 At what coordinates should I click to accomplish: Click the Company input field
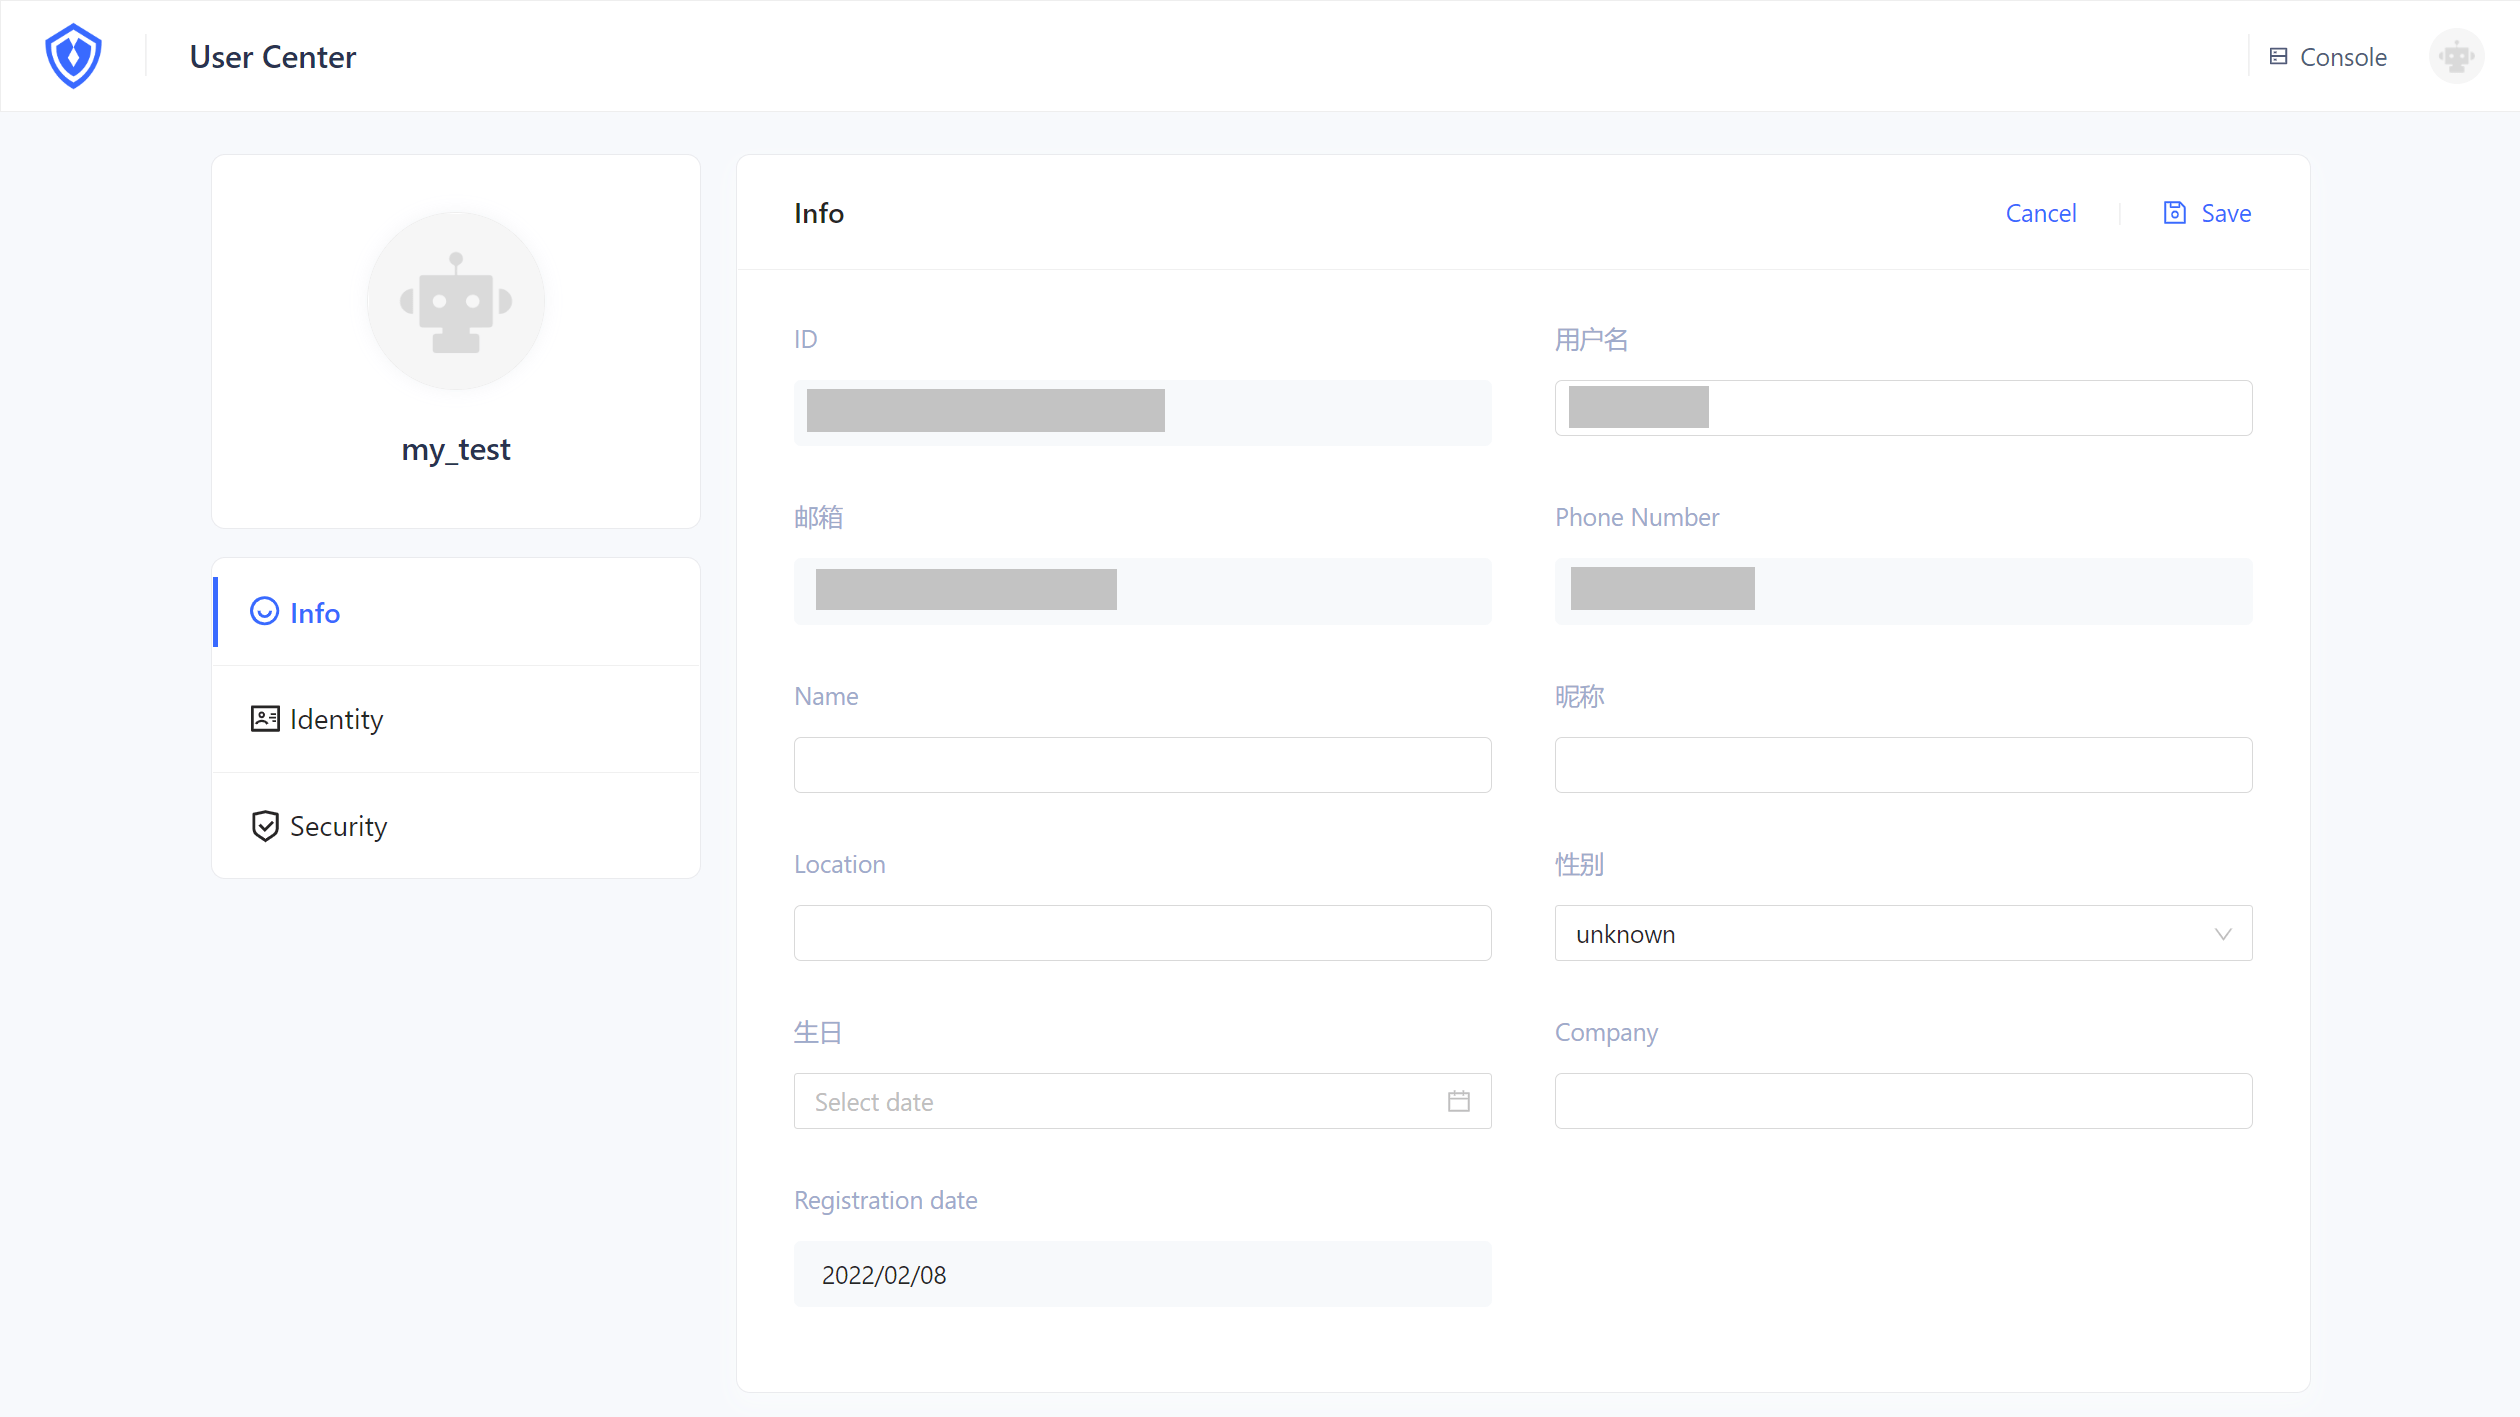[1902, 1101]
